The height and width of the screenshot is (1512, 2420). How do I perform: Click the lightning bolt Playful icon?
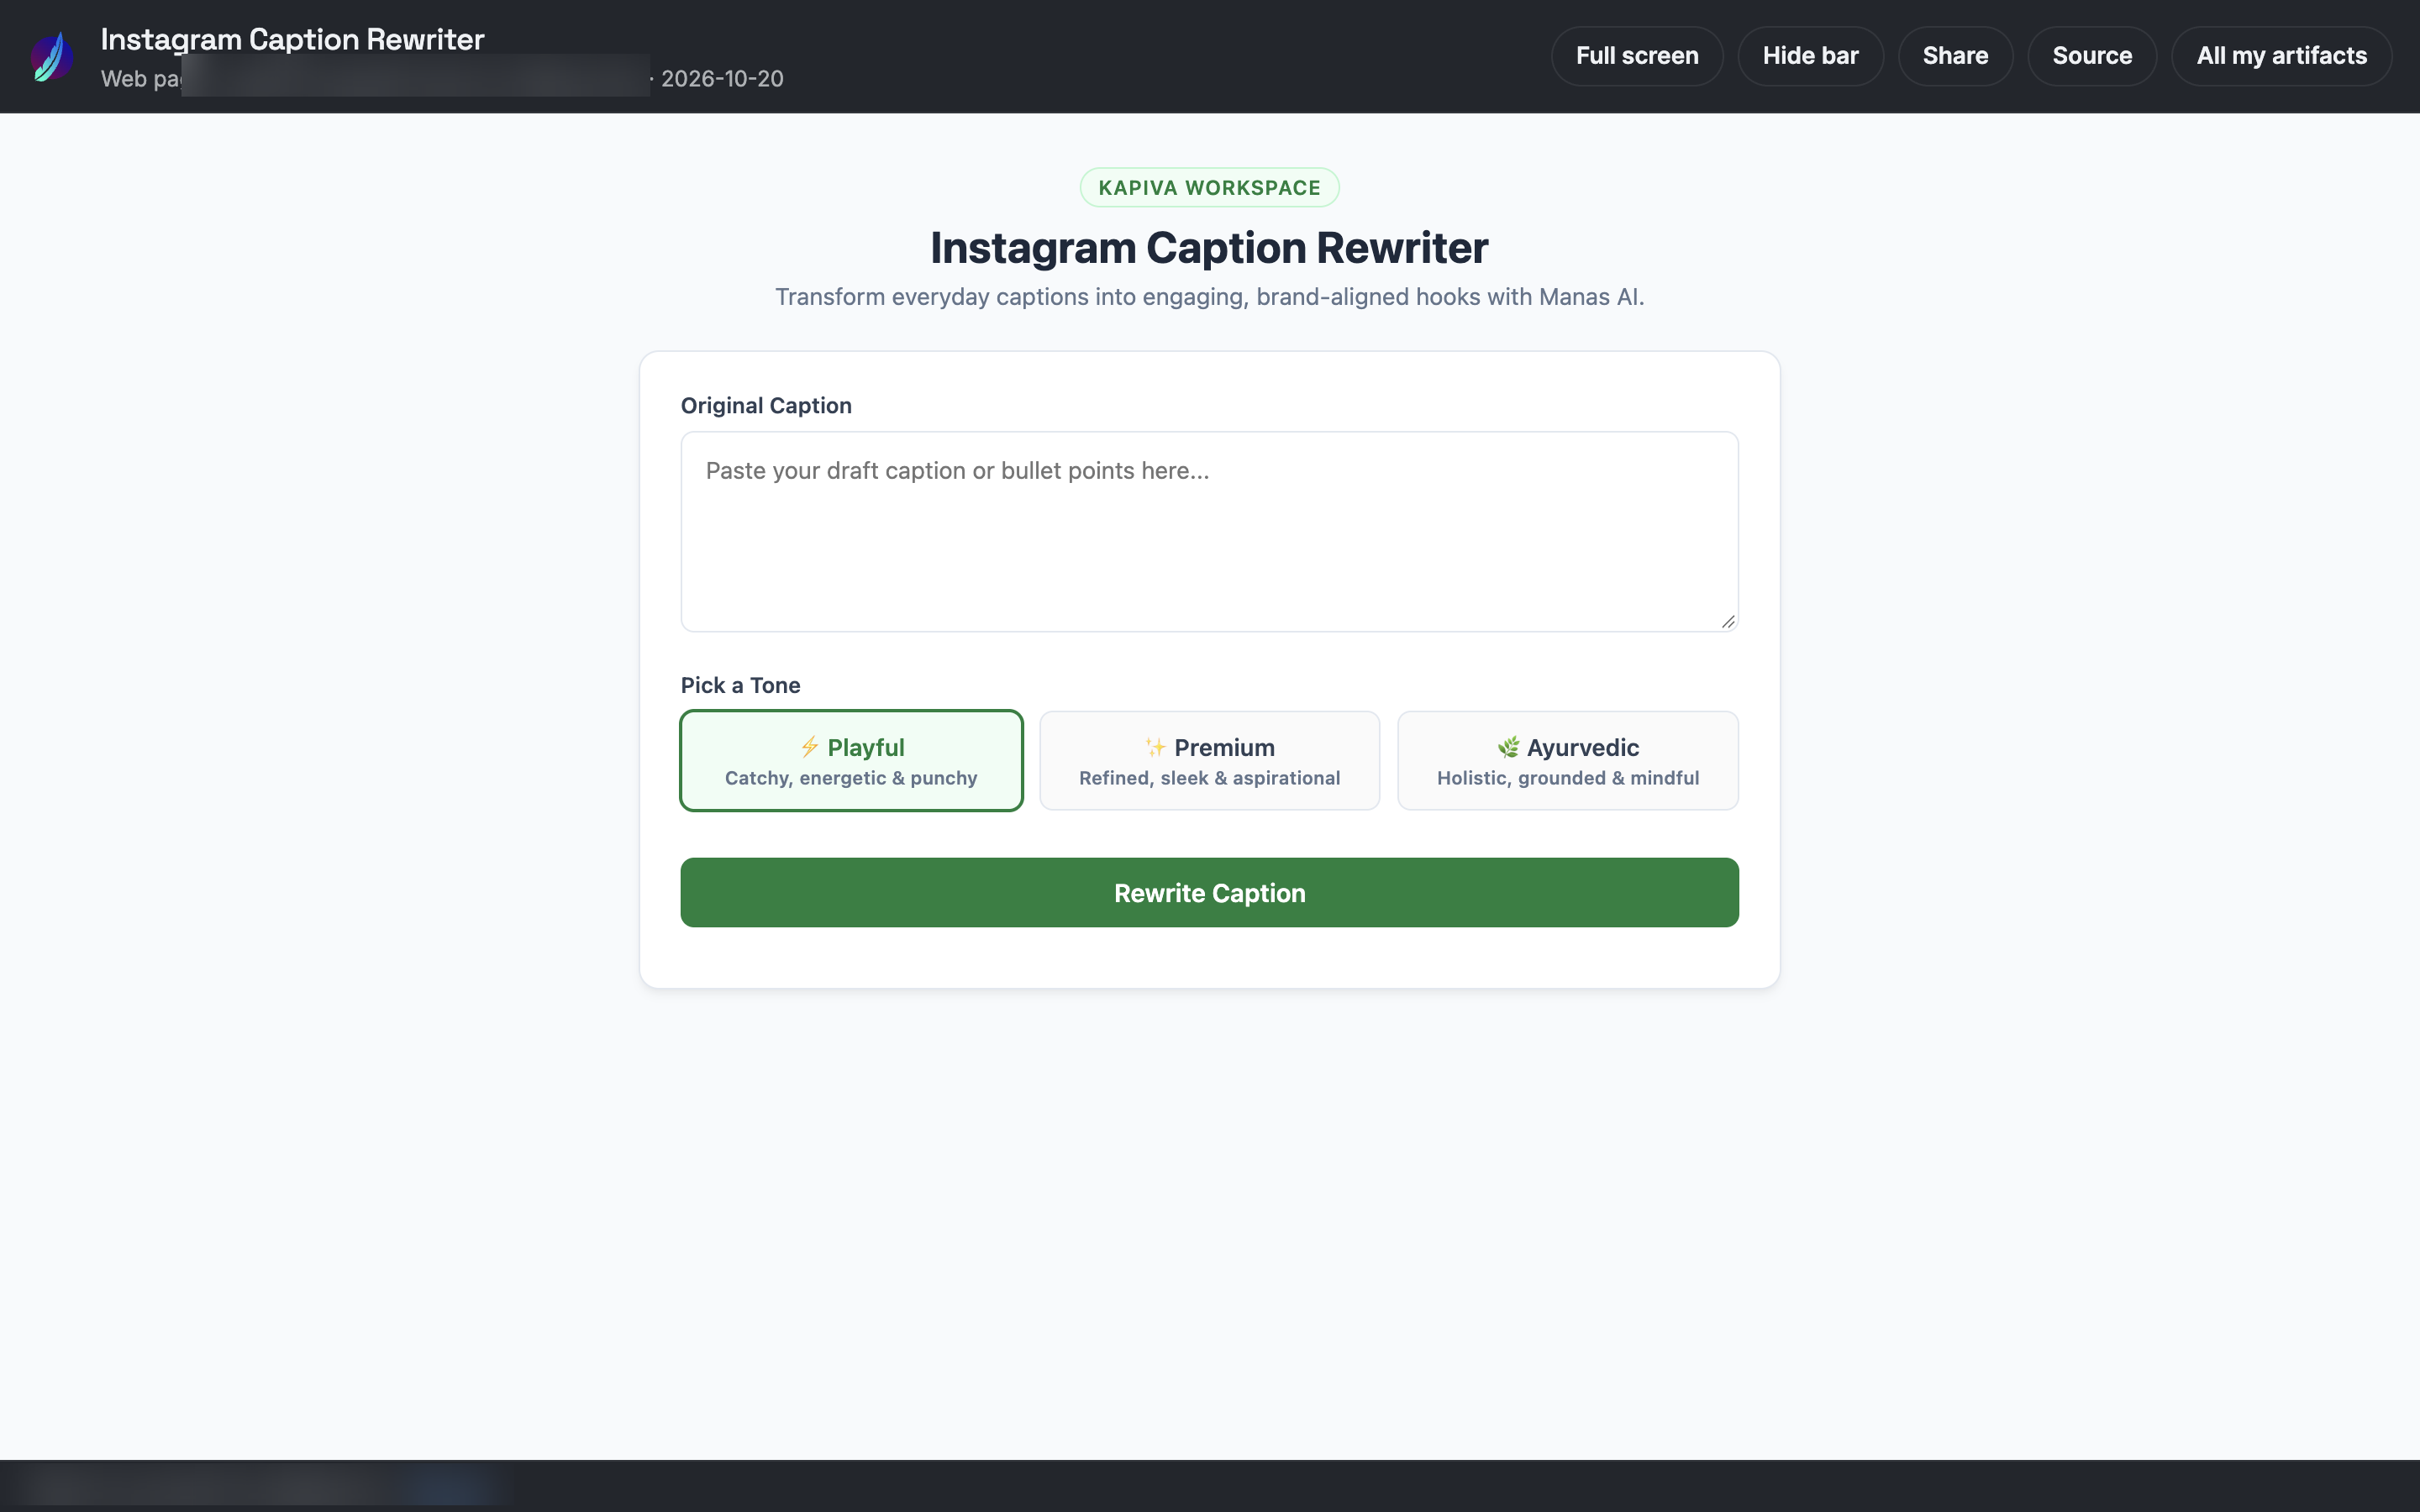tap(810, 747)
